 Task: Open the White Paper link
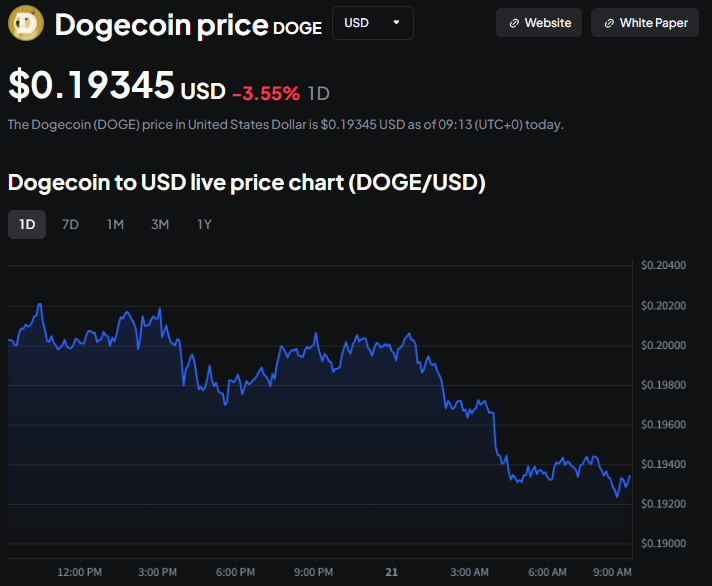tap(645, 22)
